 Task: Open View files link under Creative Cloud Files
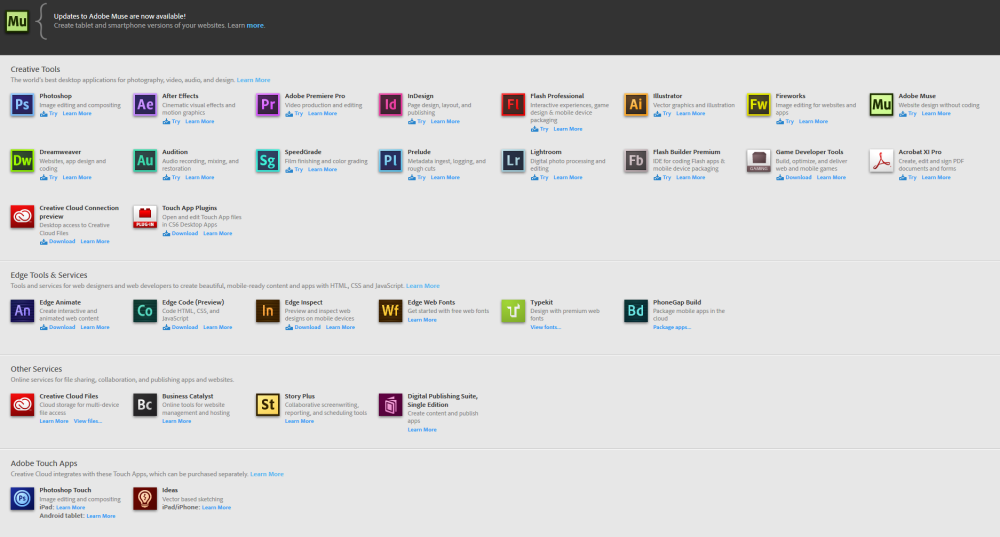88,421
